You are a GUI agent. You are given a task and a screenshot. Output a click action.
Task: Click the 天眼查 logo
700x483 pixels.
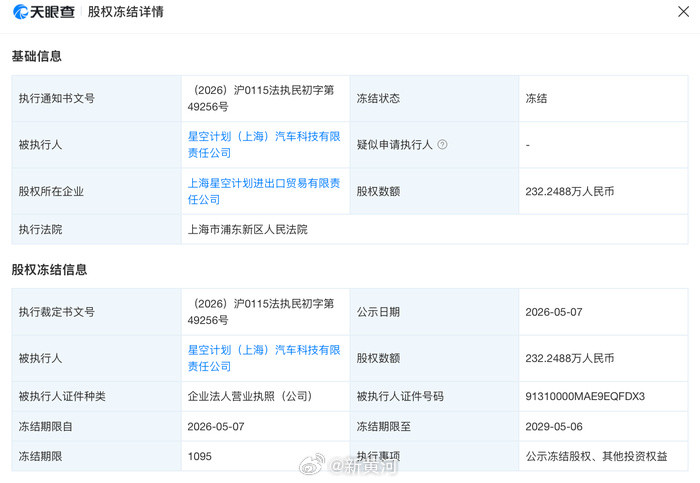click(44, 12)
